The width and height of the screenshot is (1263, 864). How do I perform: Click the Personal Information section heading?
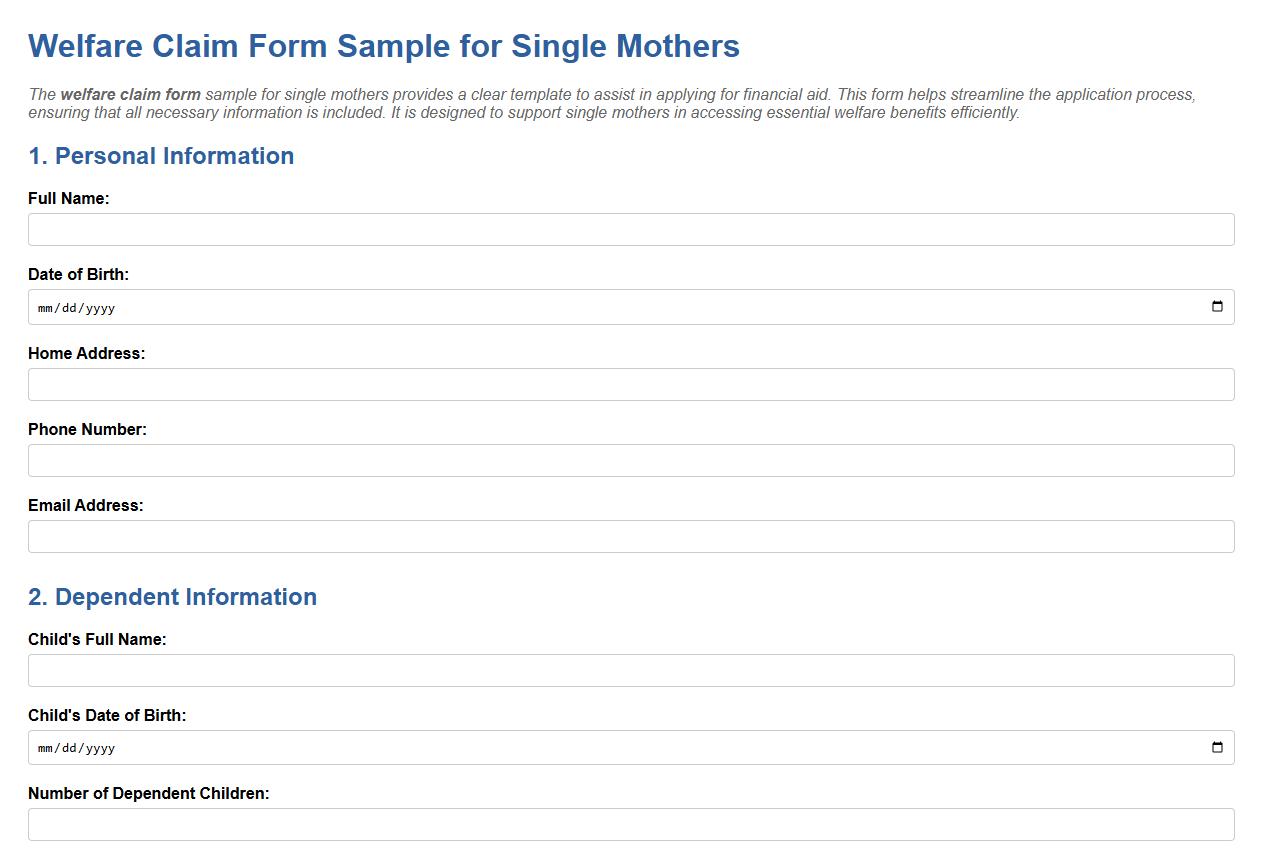pos(161,156)
